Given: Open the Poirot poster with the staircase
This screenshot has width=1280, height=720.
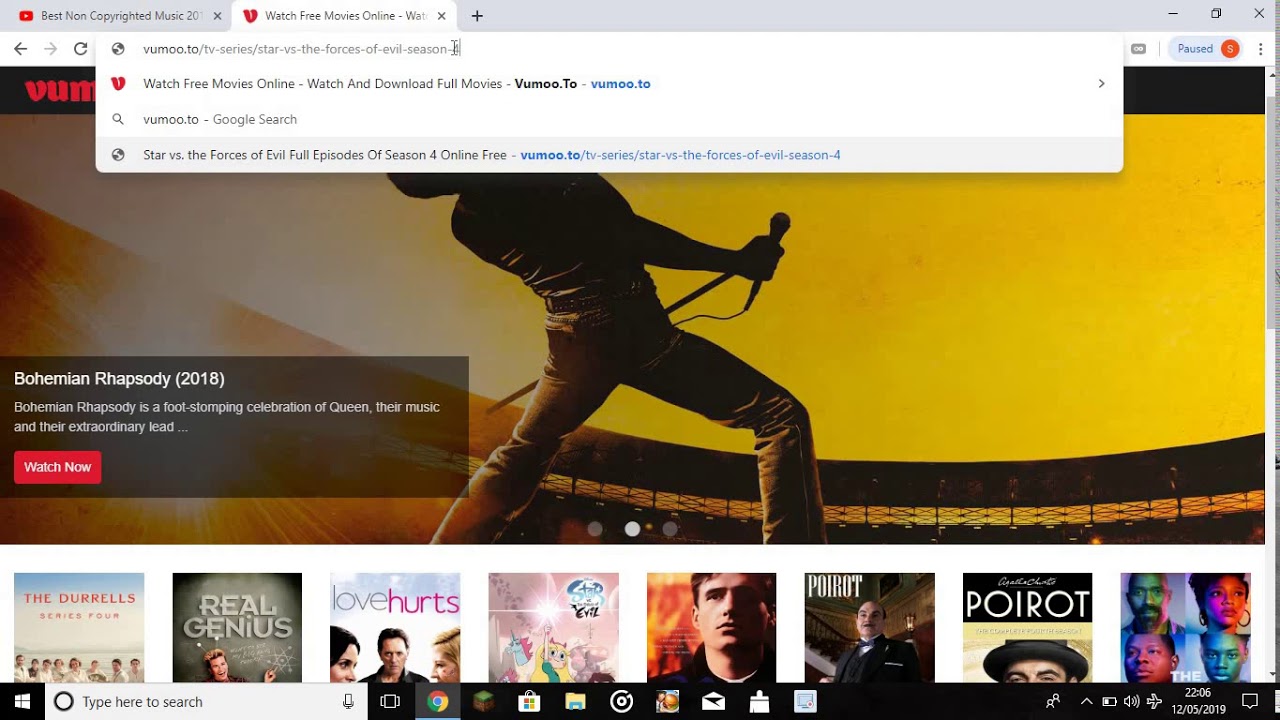Looking at the screenshot, I should coord(869,628).
